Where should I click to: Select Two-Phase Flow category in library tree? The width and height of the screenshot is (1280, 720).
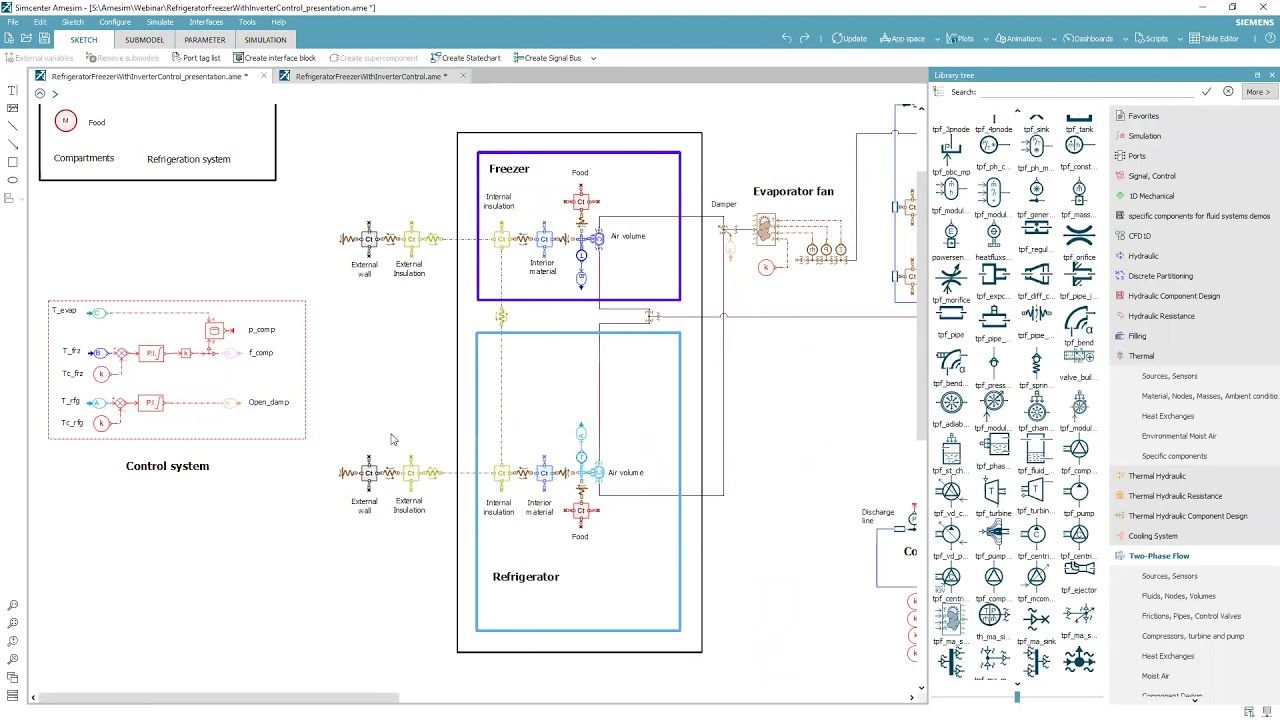click(x=1159, y=556)
